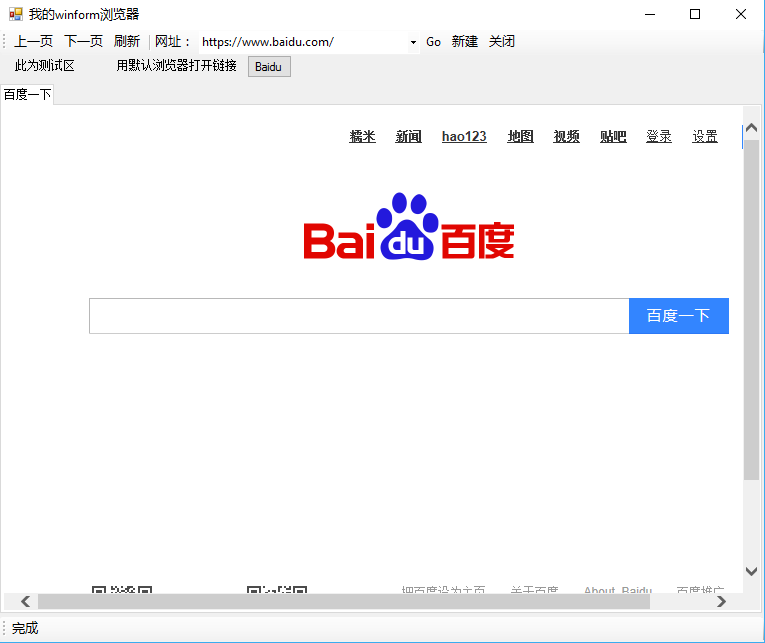
Task: Go back with 上一页 button
Action: pyautogui.click(x=33, y=41)
